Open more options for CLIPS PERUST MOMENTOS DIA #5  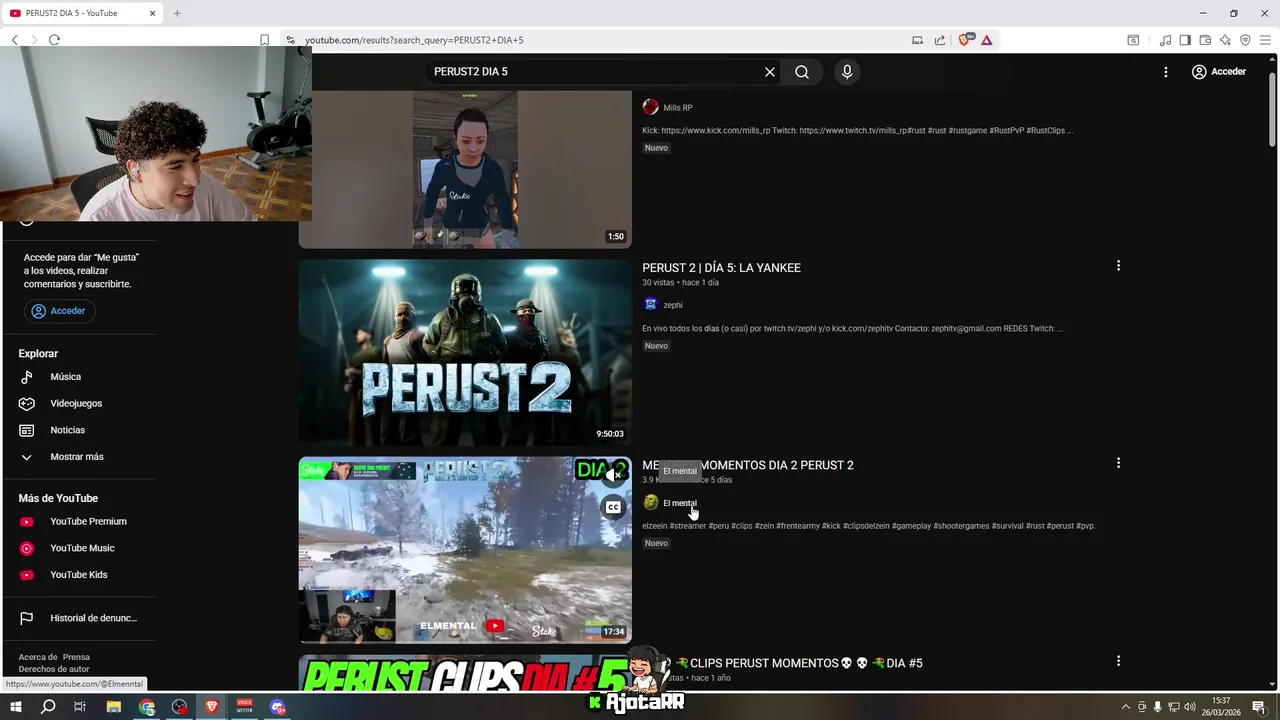1118,661
